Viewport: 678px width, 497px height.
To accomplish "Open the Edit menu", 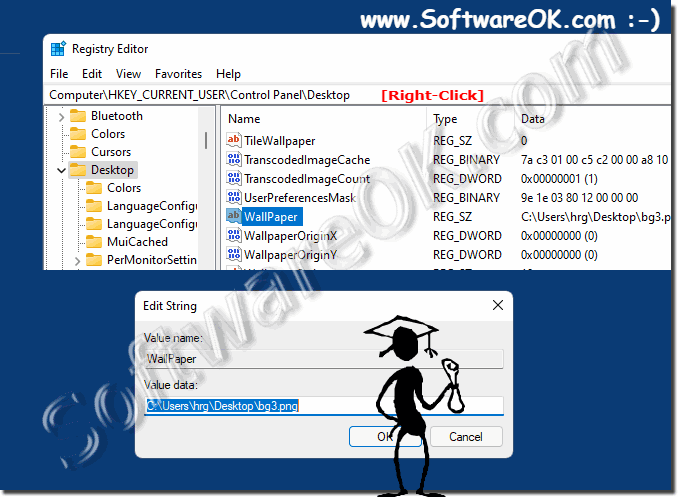I will [x=92, y=74].
